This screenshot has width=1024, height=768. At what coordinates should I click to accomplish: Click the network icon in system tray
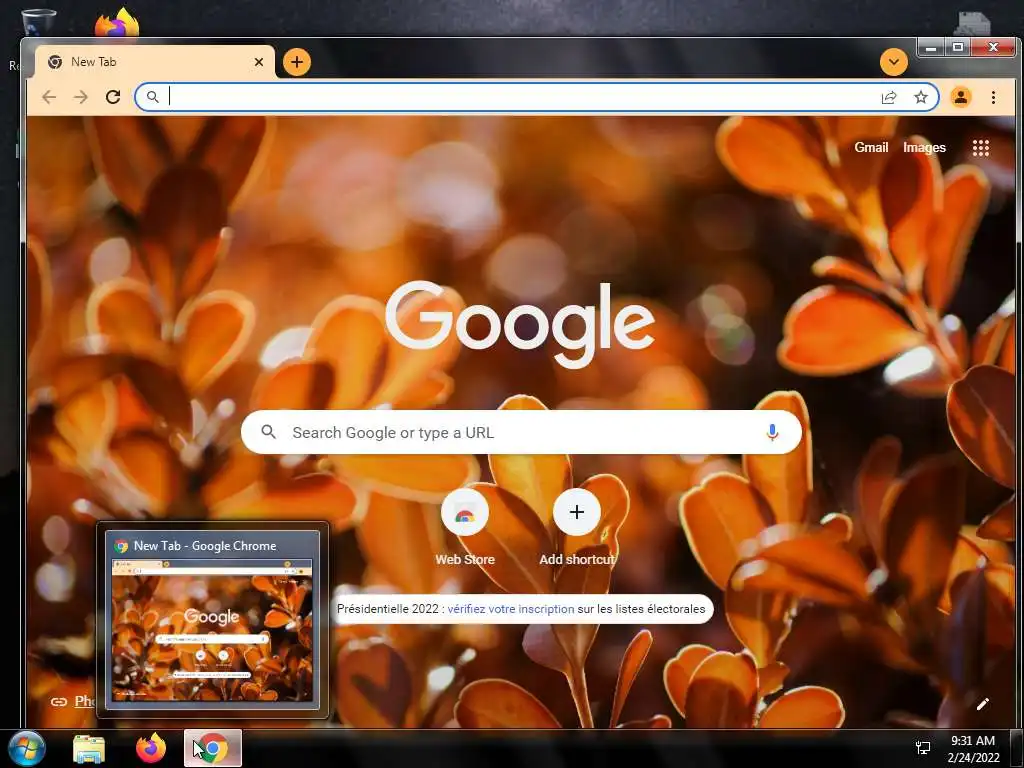pos(923,748)
